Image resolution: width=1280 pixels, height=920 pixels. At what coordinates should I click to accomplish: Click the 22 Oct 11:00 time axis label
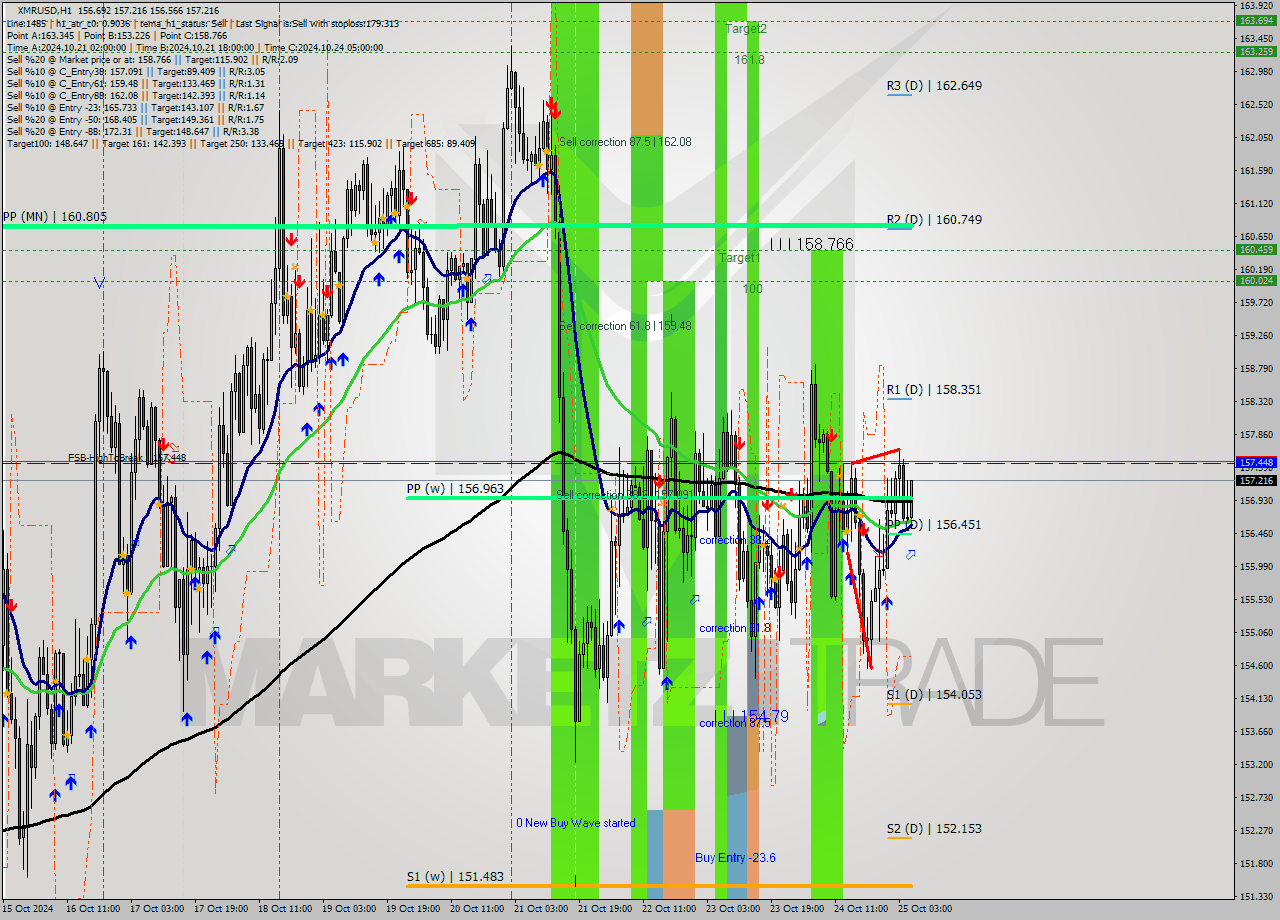coord(668,909)
